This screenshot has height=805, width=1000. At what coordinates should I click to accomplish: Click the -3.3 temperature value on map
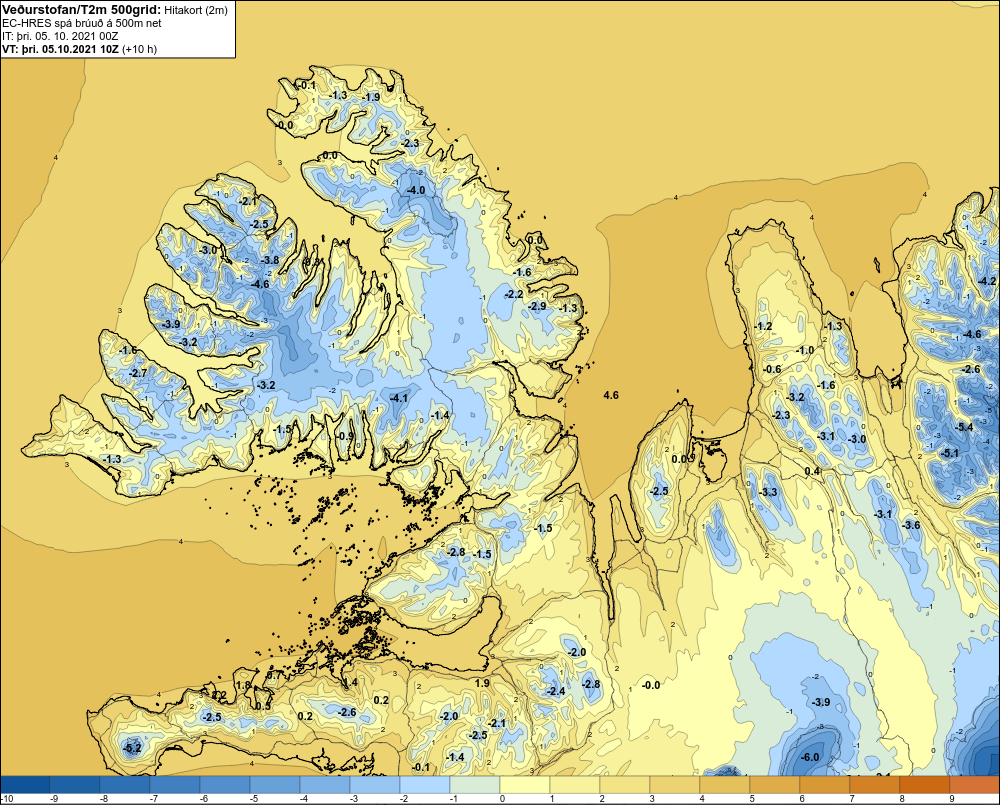point(768,492)
